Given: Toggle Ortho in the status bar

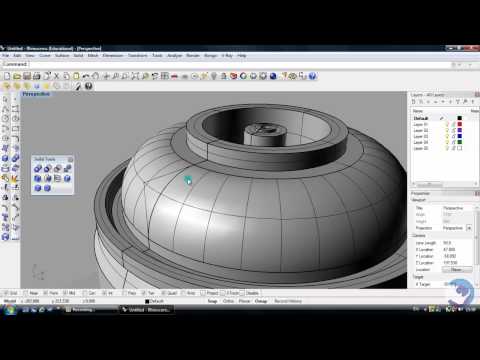Looking at the screenshot, I should (228, 301).
